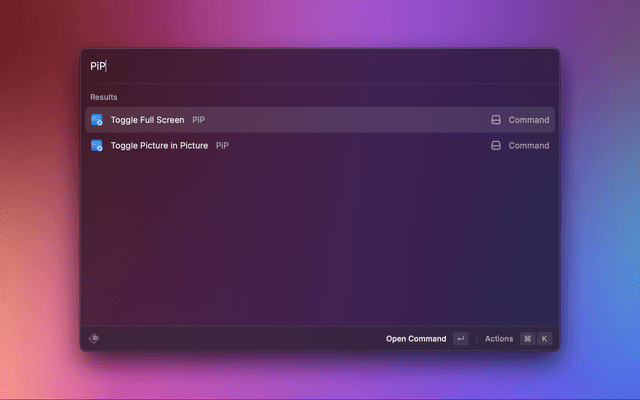
Task: Select the Toggle Picture in Picture command
Action: tap(159, 146)
